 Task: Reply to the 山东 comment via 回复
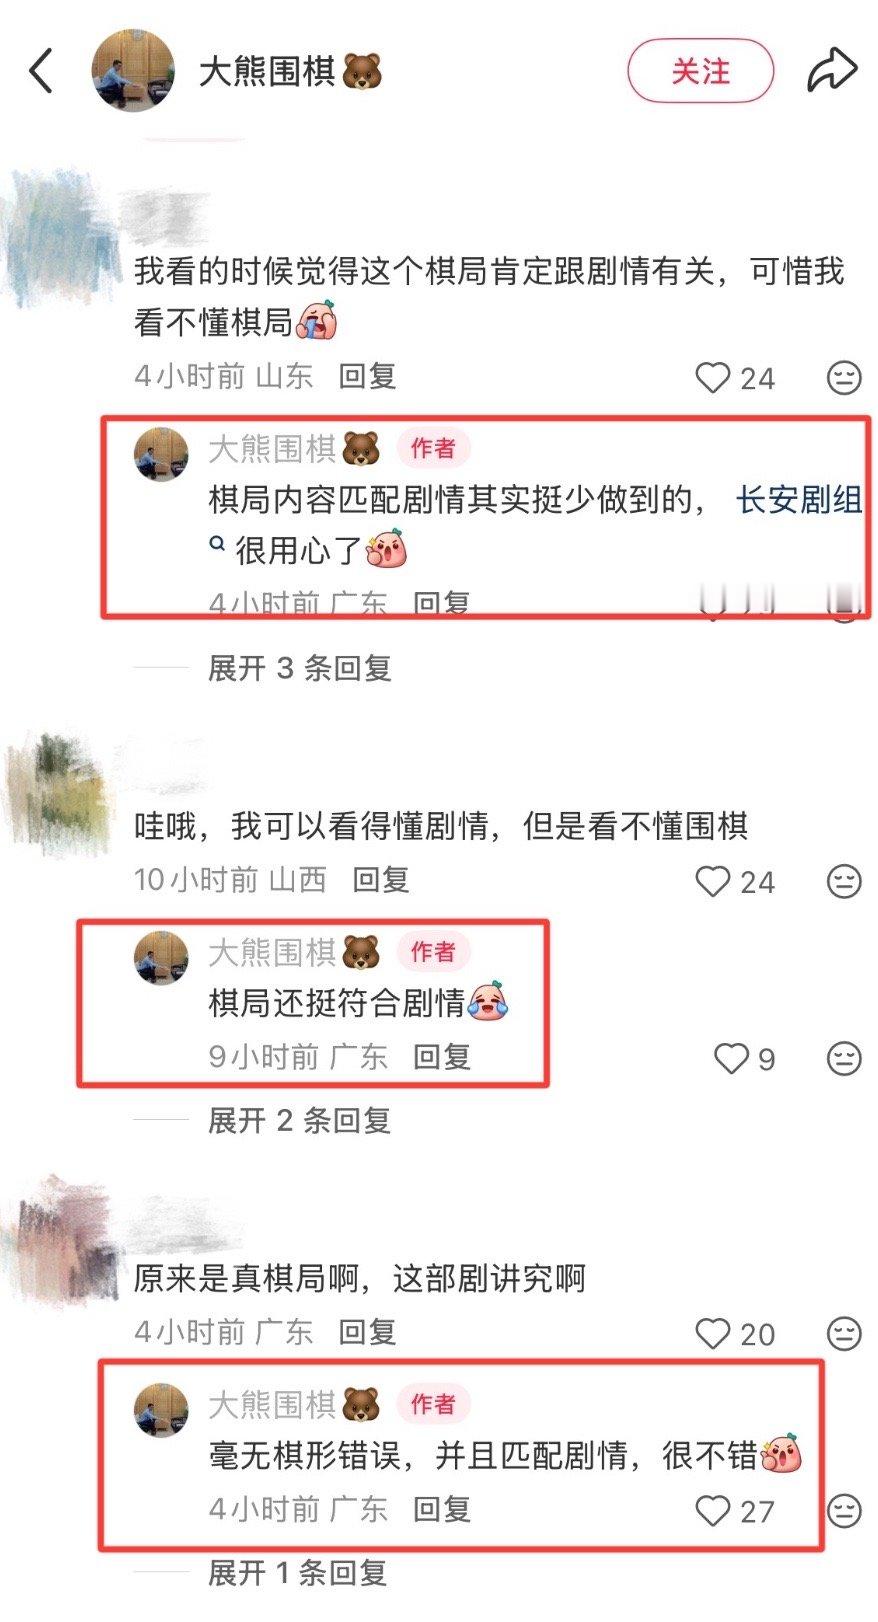point(367,376)
